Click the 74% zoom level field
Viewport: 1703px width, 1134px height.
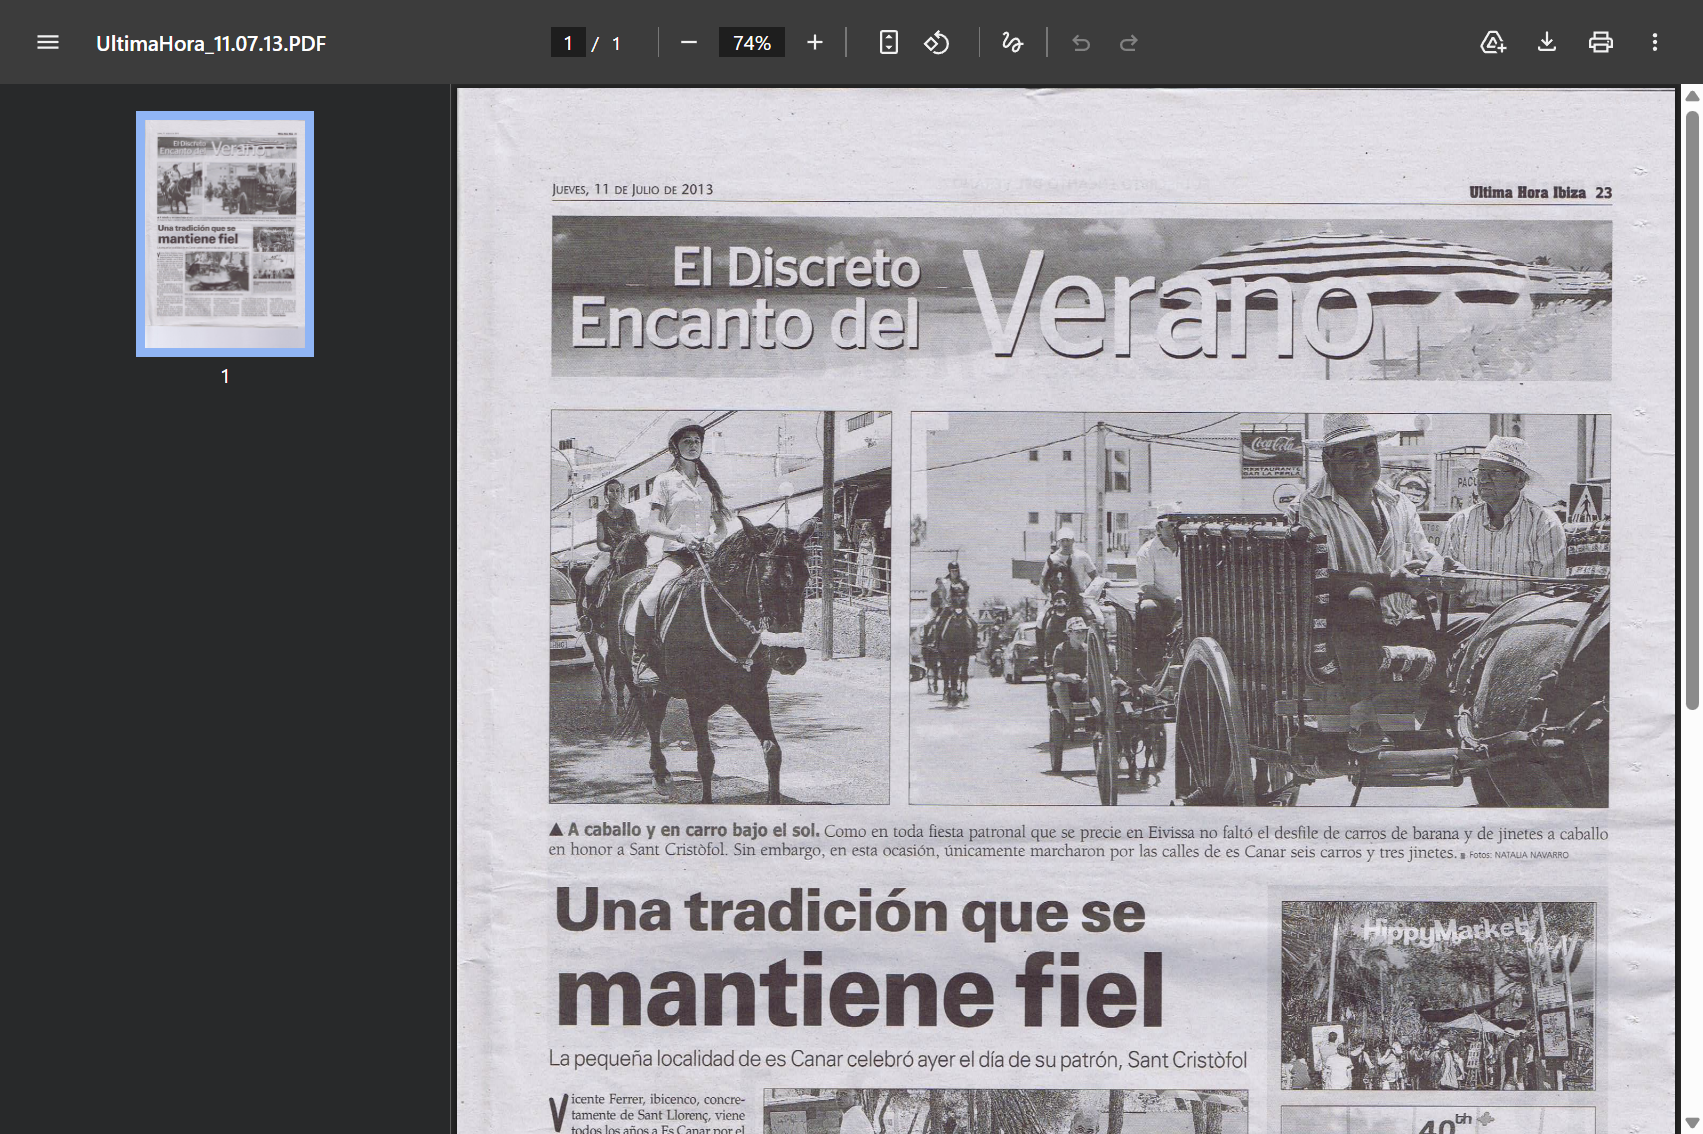752,43
